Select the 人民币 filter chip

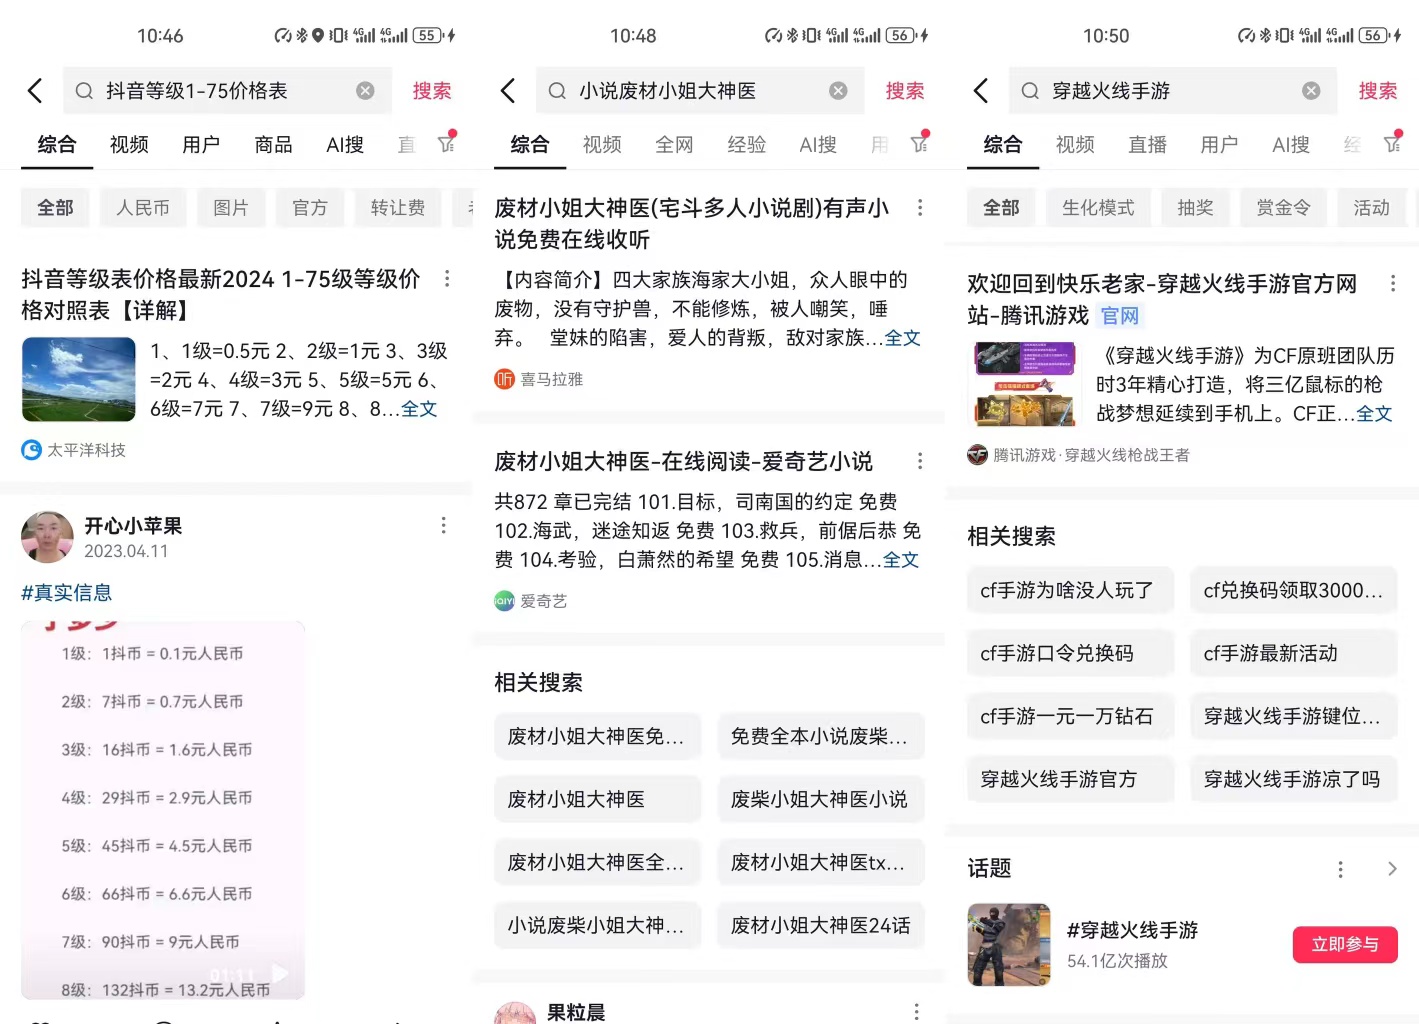[x=143, y=207]
